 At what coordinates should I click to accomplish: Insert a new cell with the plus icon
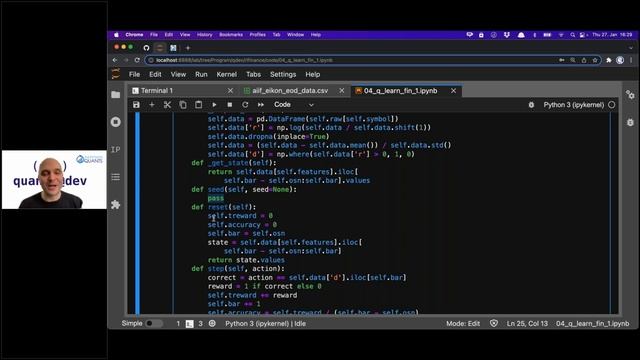pos(152,105)
